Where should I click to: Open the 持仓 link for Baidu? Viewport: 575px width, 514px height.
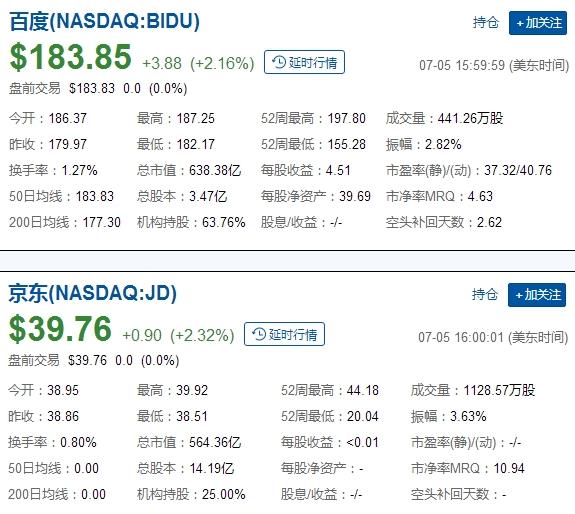486,23
